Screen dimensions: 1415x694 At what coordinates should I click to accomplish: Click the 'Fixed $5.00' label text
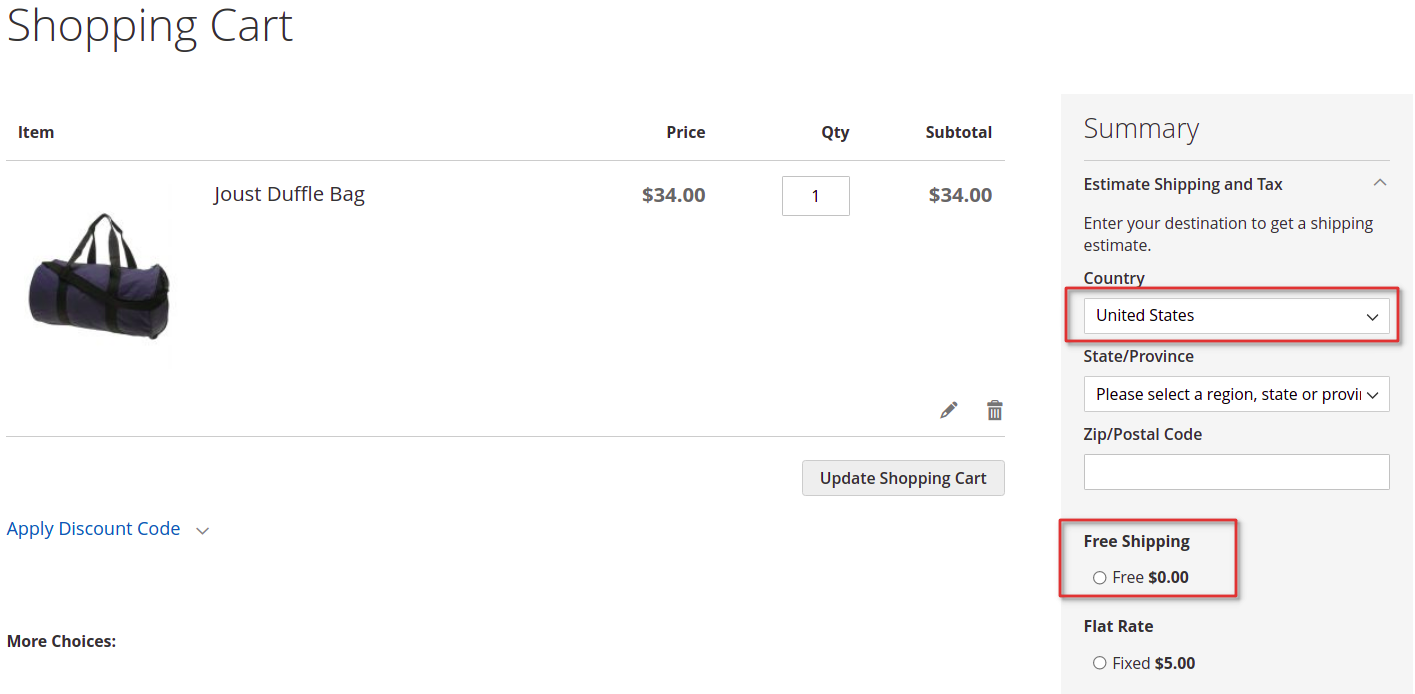(1154, 663)
